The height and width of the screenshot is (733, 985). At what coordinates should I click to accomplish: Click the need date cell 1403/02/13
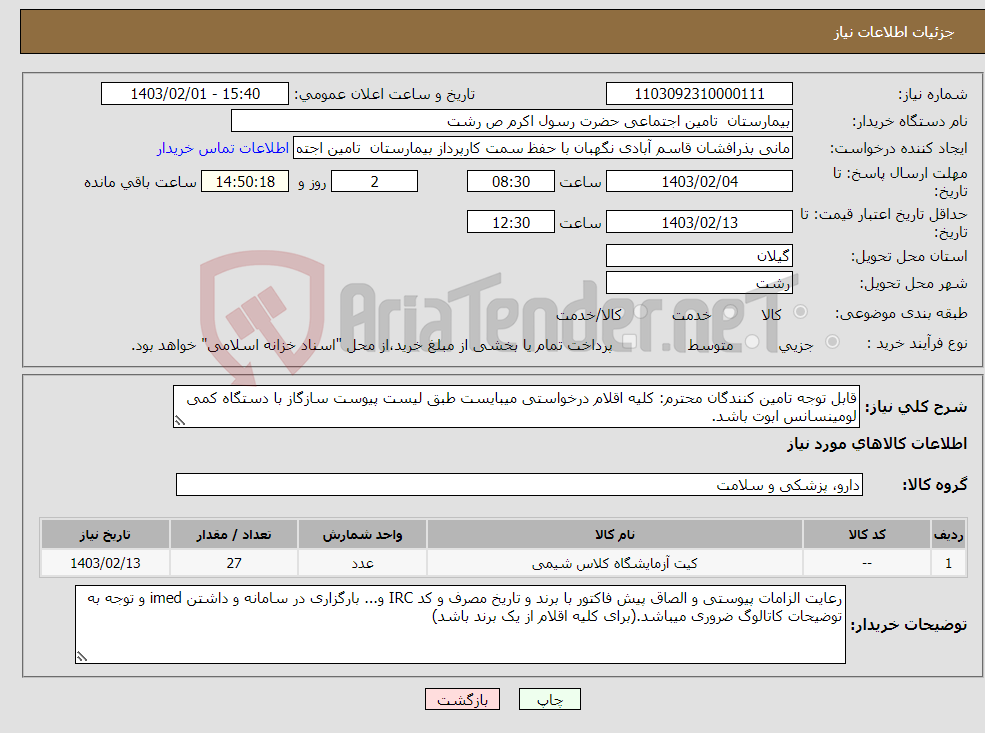coord(105,563)
